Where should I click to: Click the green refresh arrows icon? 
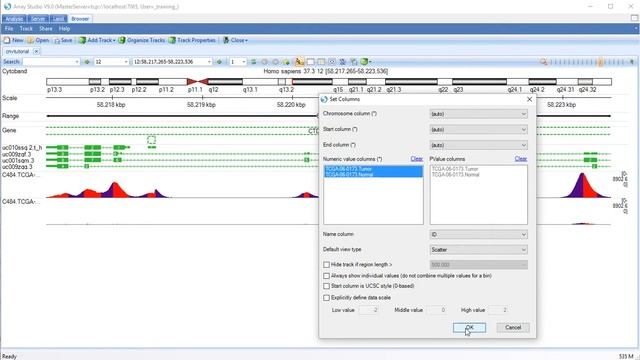(253, 62)
